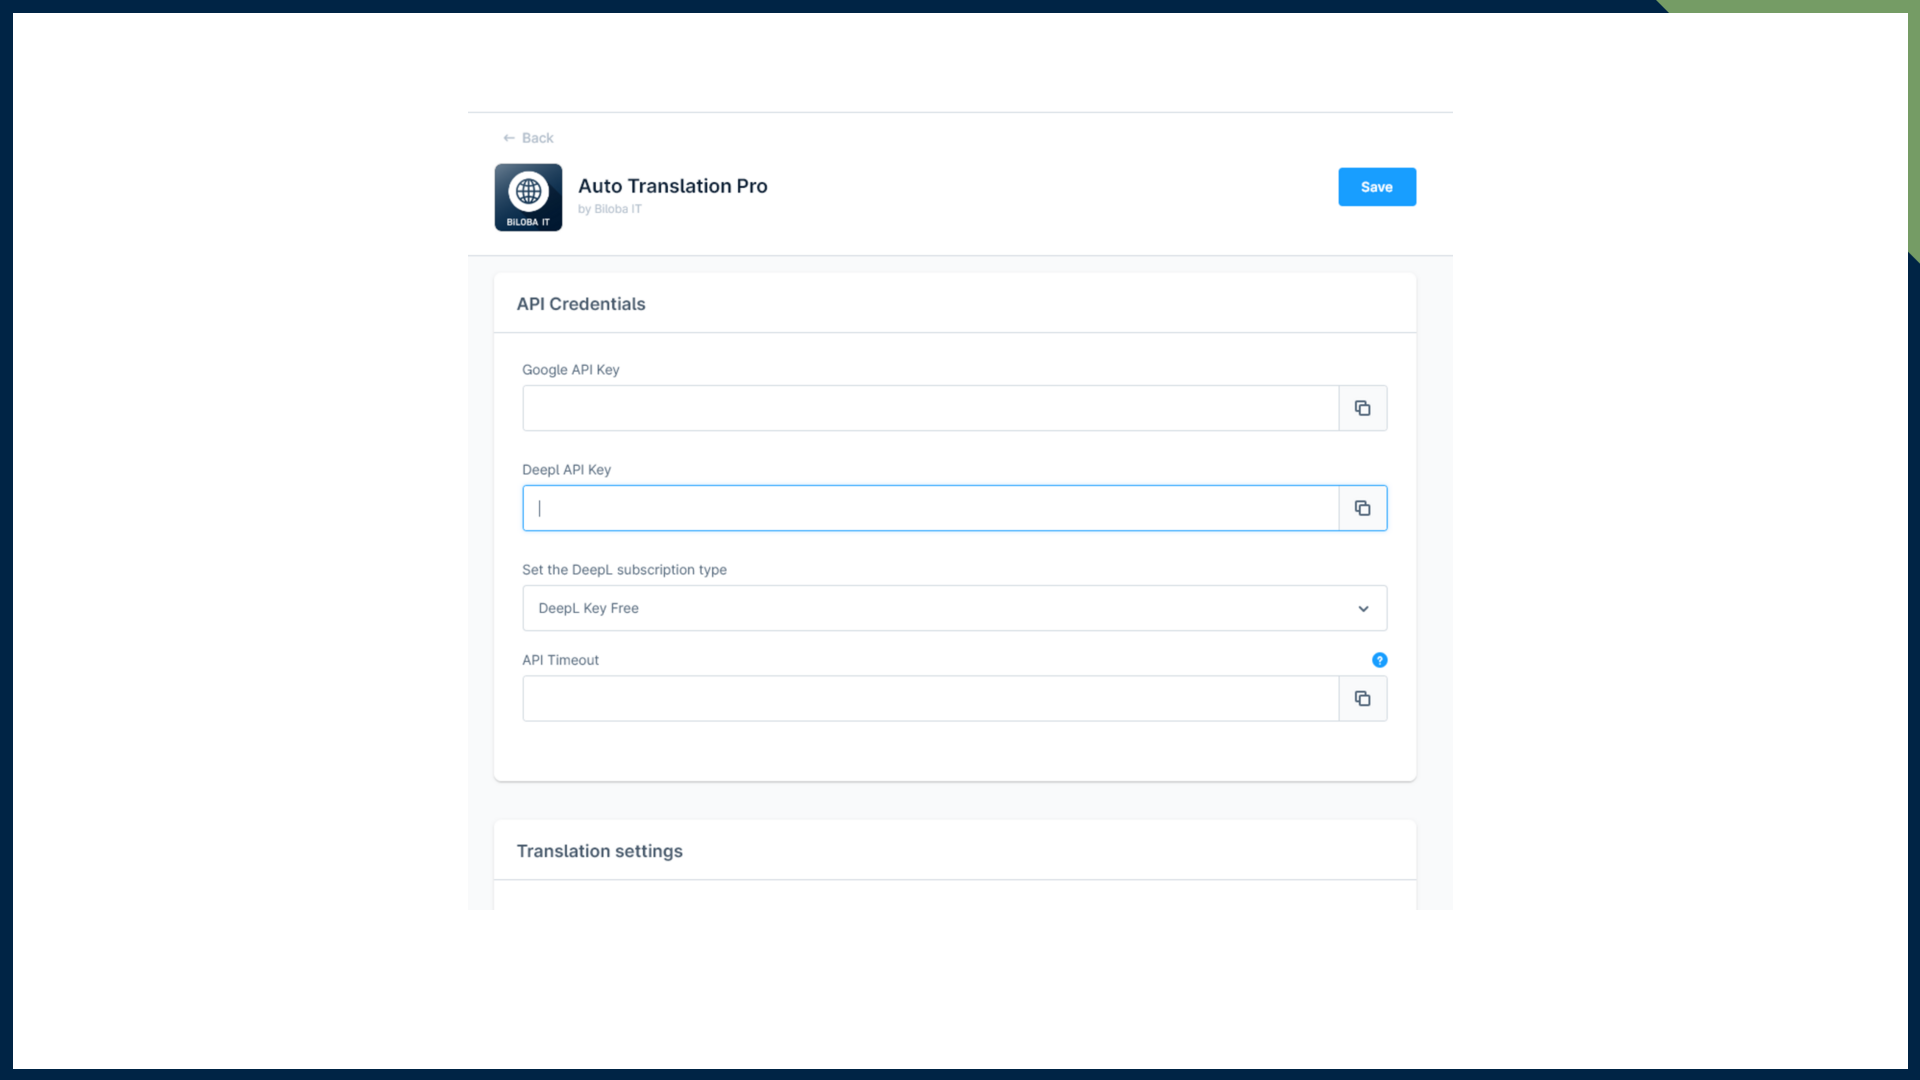
Task: Click the back arrow icon
Action: pyautogui.click(x=509, y=138)
